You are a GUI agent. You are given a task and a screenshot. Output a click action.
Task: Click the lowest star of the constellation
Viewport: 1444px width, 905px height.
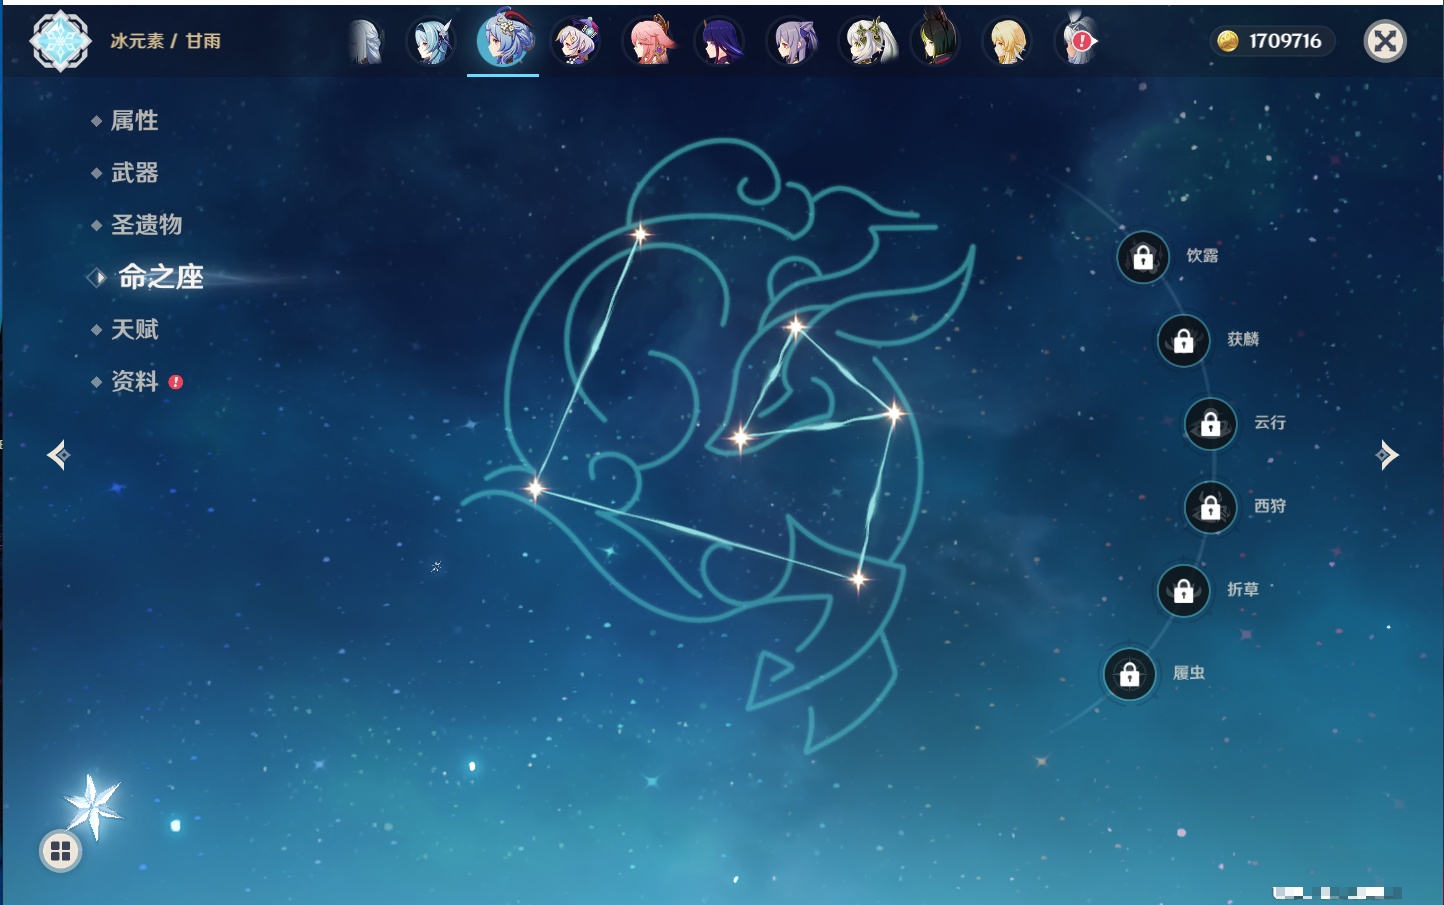[858, 579]
